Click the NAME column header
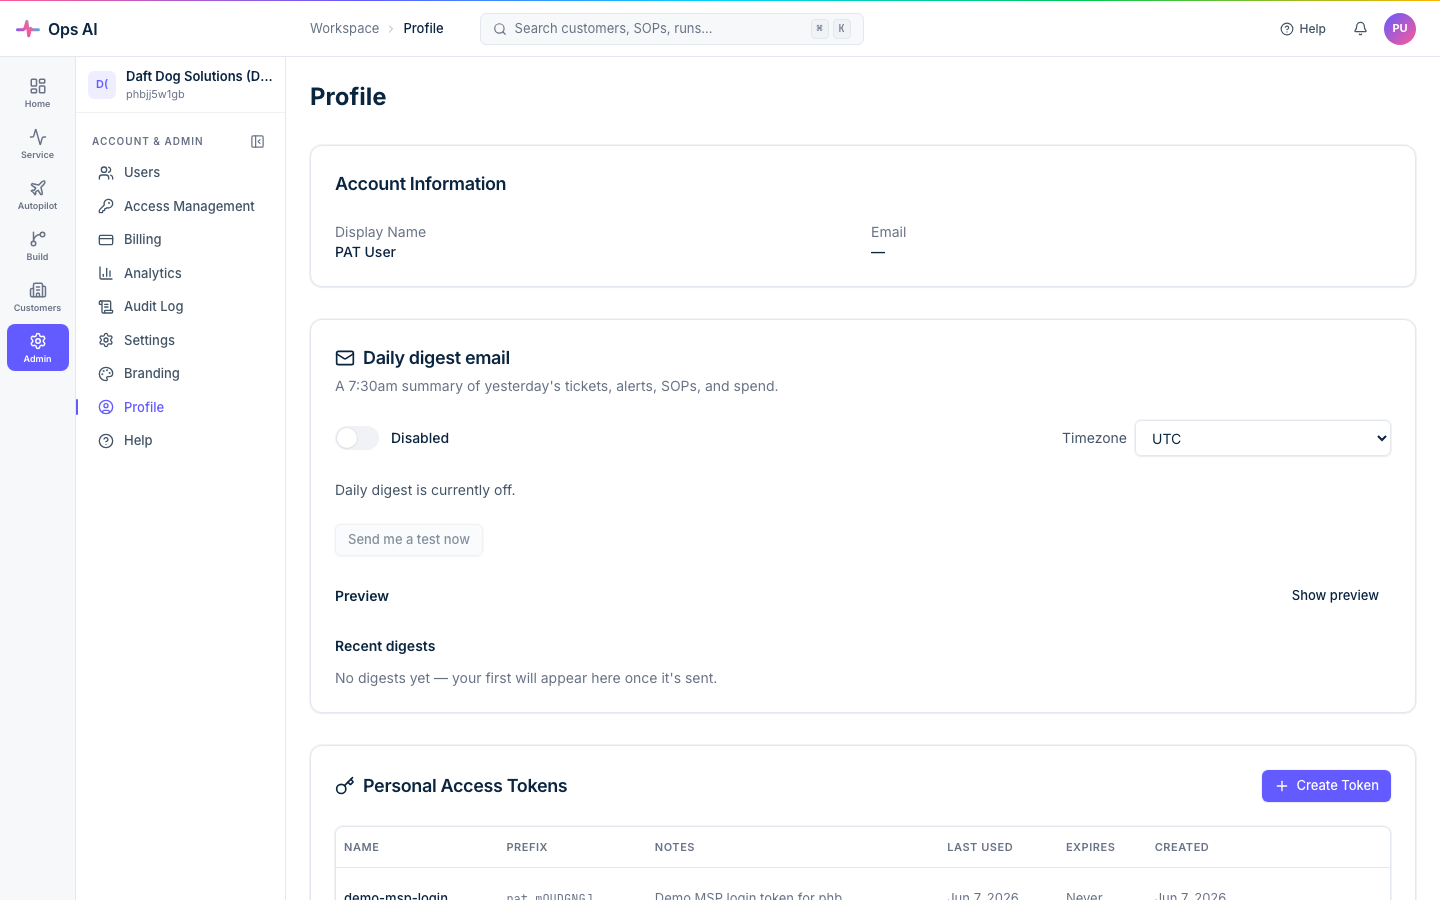Viewport: 1440px width, 900px height. coord(361,847)
